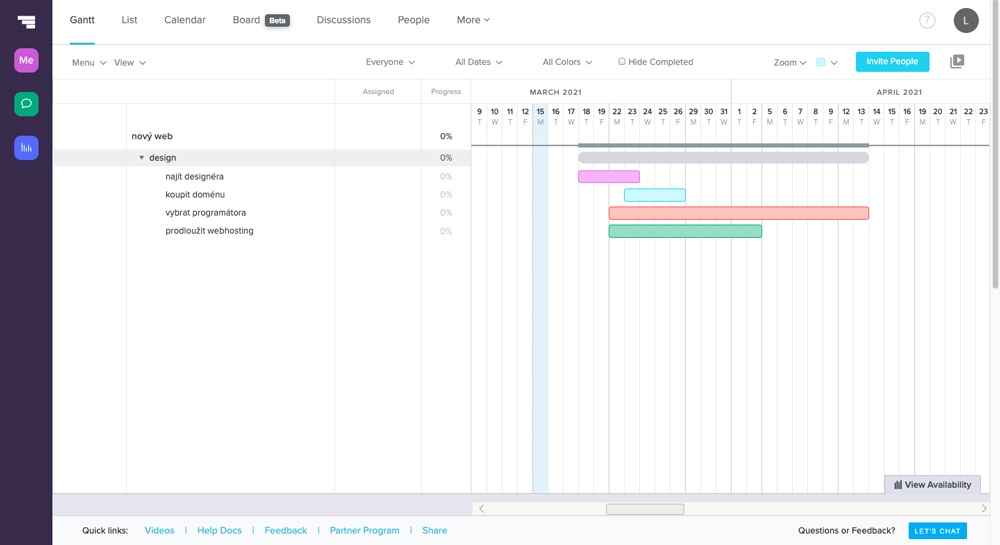Open the Feedback quick link

tap(286, 530)
